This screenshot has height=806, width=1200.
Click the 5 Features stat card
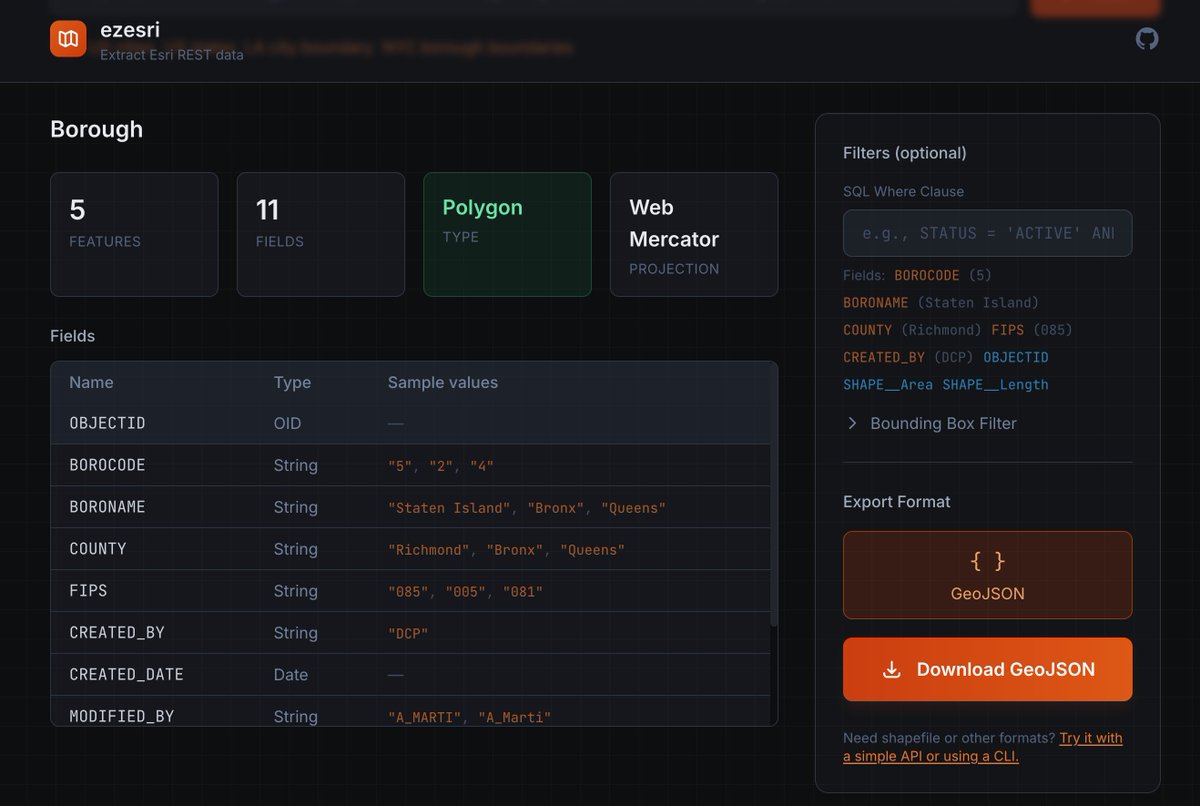click(134, 234)
